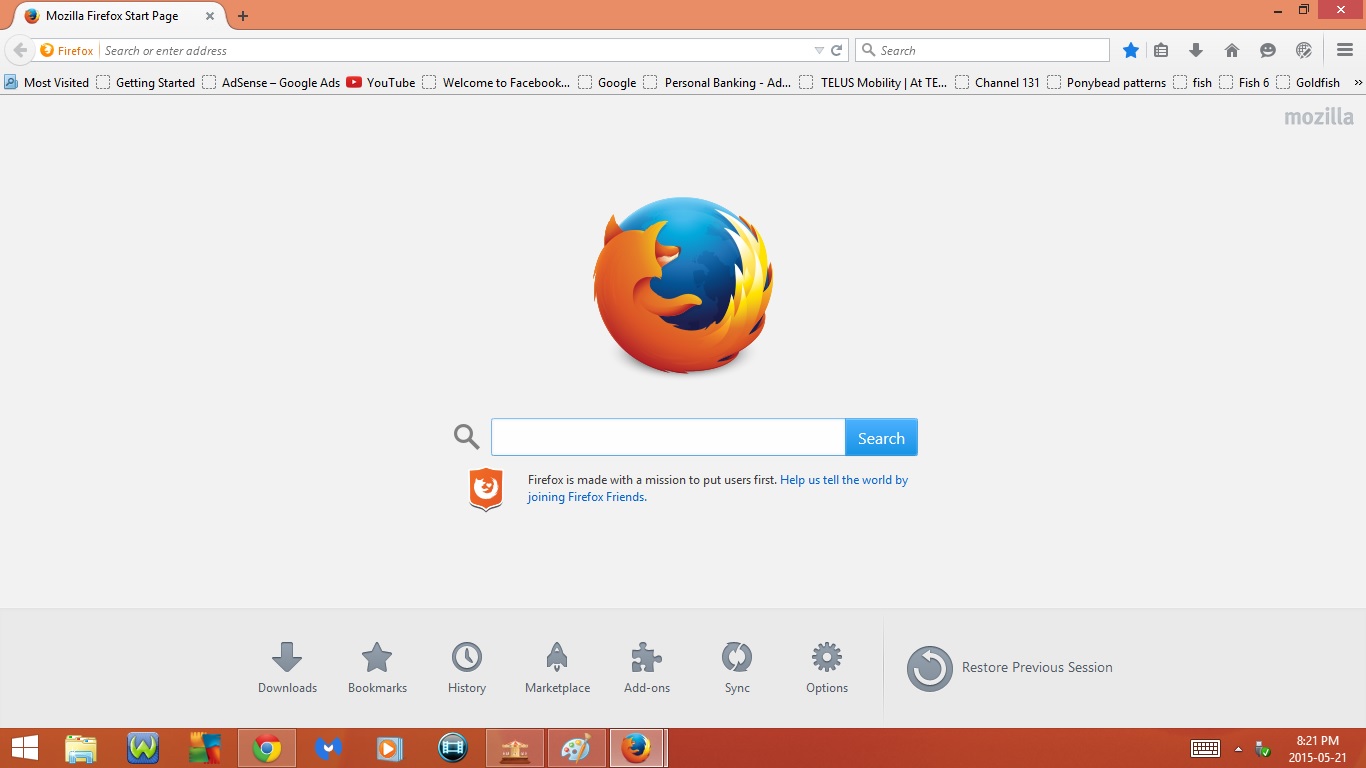Open Malwarebytes from the taskbar
This screenshot has width=1366, height=768.
coord(329,748)
